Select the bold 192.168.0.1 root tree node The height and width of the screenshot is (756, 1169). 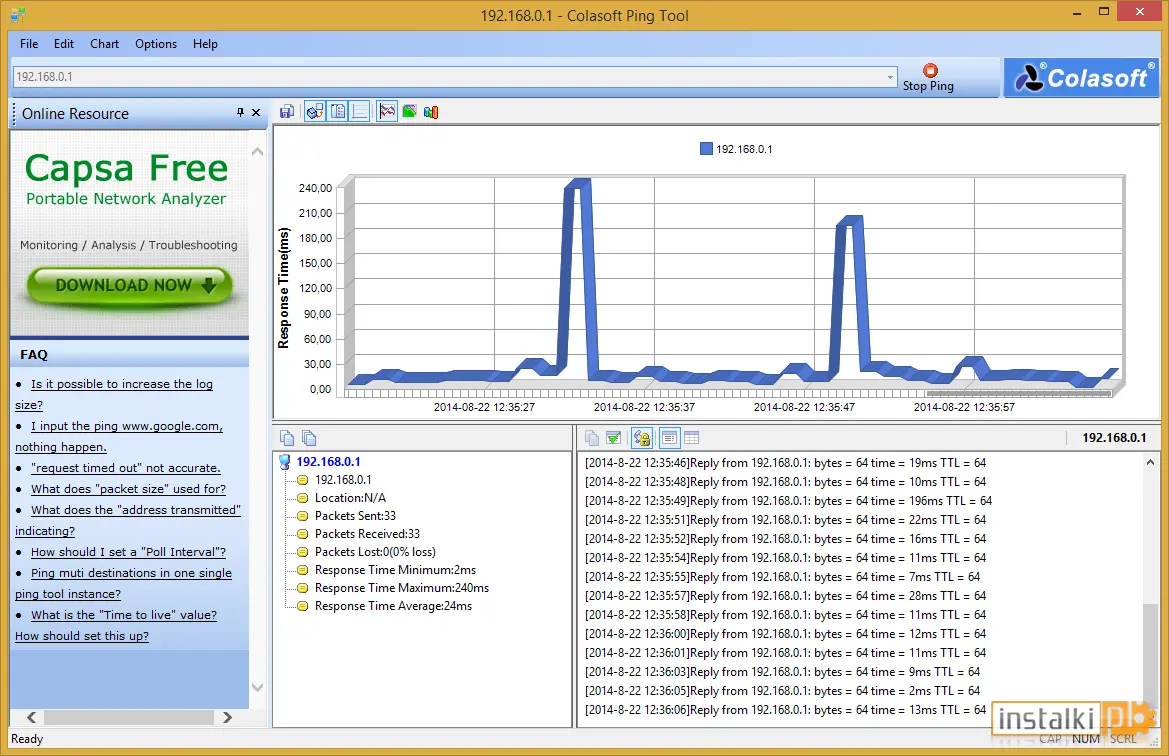(328, 462)
